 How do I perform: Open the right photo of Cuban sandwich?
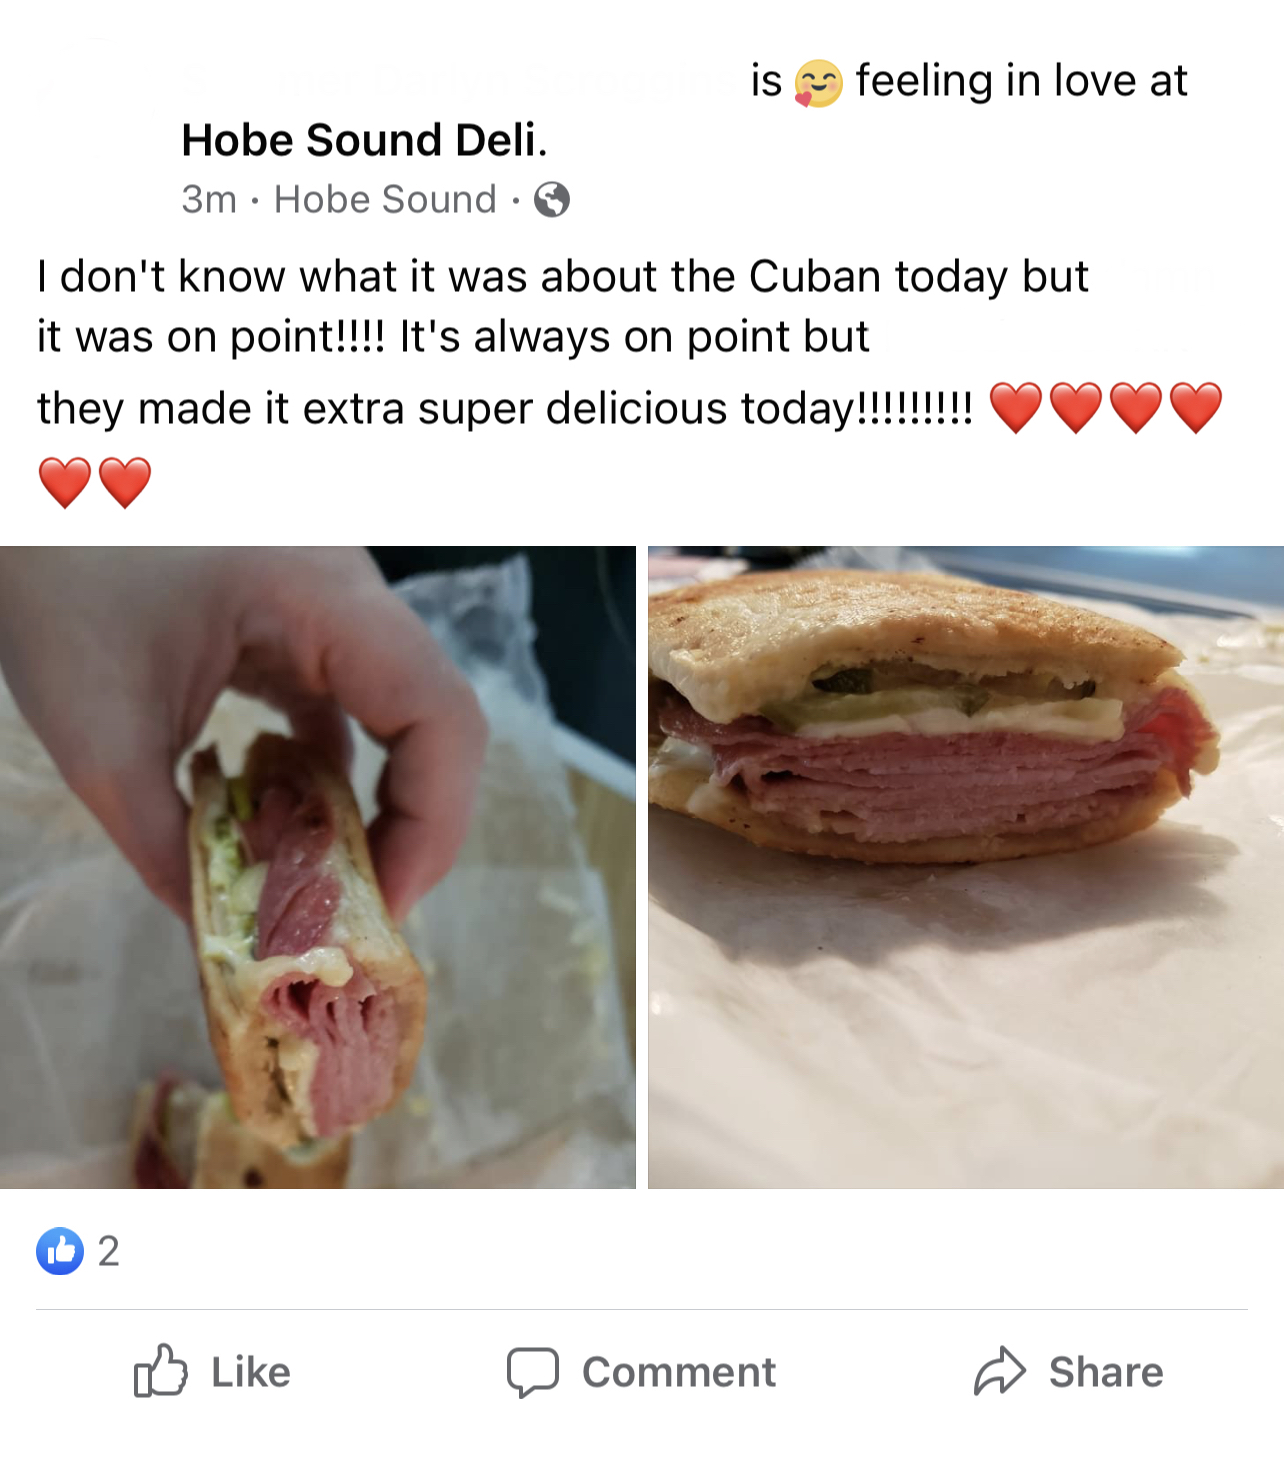click(x=966, y=867)
